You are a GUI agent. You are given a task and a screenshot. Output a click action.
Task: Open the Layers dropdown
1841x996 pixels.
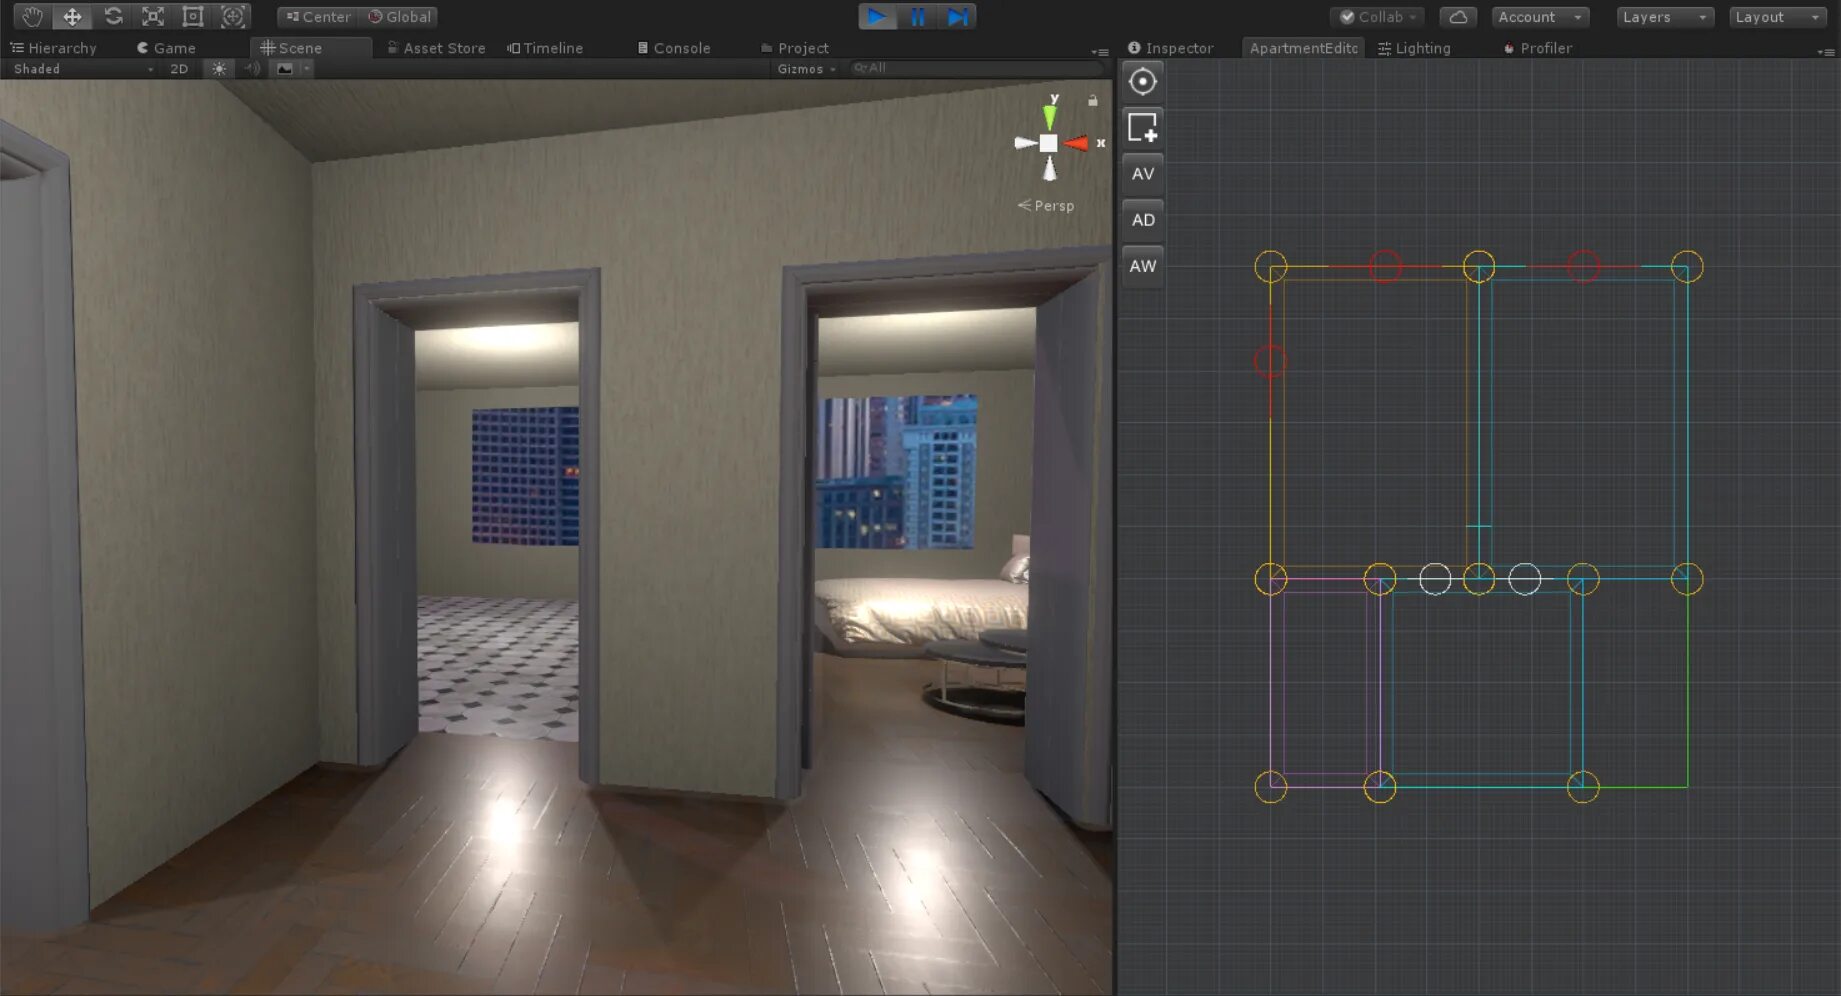[1665, 17]
